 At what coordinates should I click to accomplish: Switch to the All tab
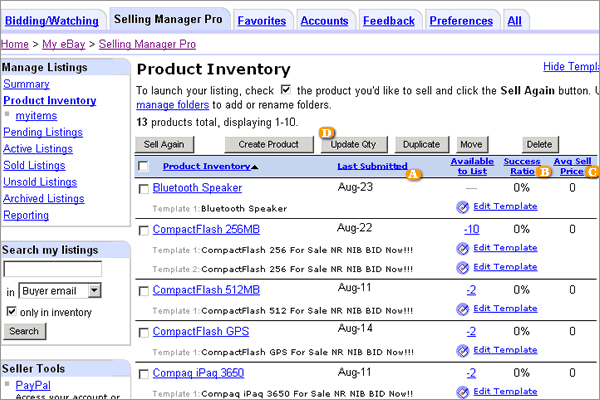pos(514,21)
